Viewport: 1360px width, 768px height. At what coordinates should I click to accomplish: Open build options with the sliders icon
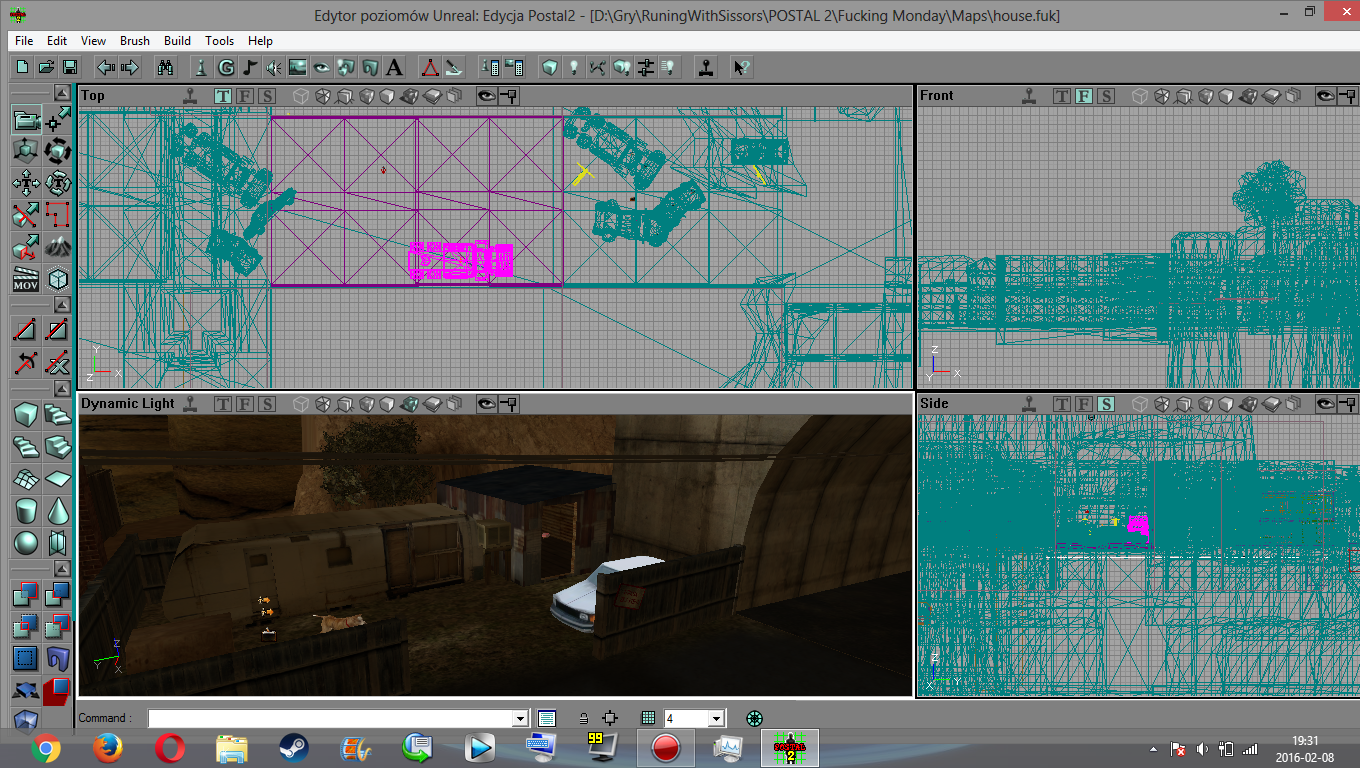point(646,67)
